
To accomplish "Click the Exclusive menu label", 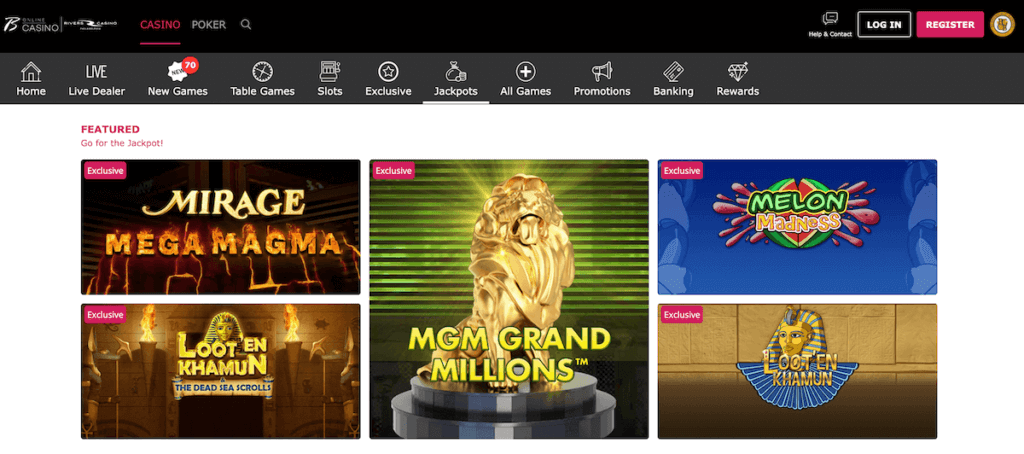I will coord(389,91).
